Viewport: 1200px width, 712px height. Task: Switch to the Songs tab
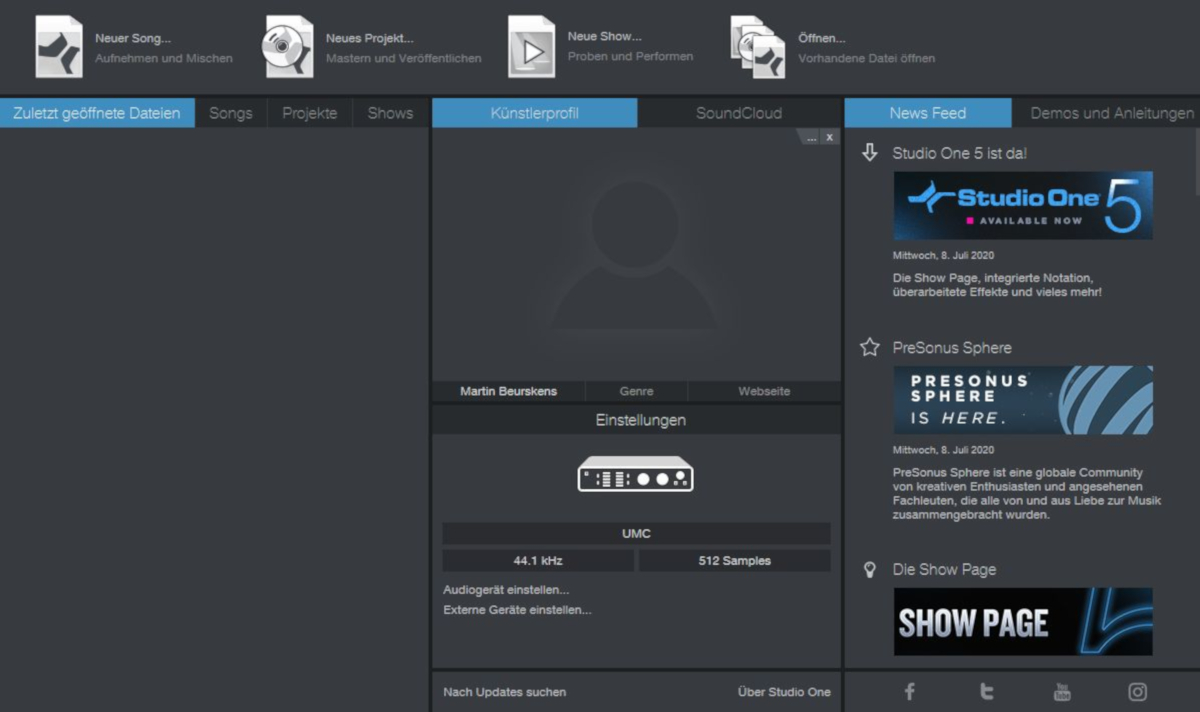pyautogui.click(x=231, y=113)
